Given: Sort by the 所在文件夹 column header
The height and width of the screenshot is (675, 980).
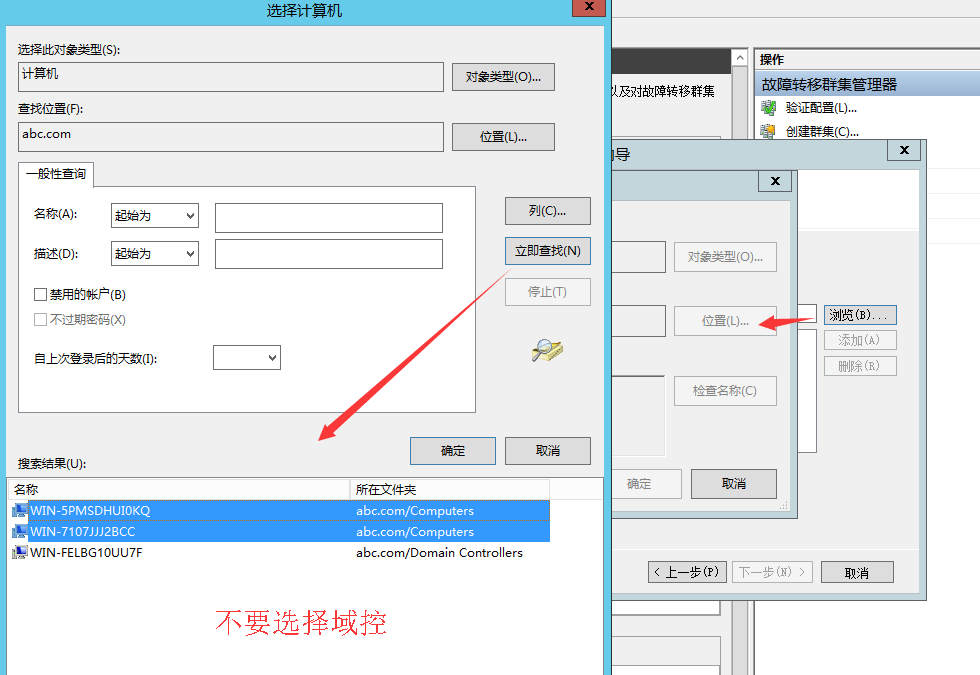Looking at the screenshot, I should [x=450, y=489].
